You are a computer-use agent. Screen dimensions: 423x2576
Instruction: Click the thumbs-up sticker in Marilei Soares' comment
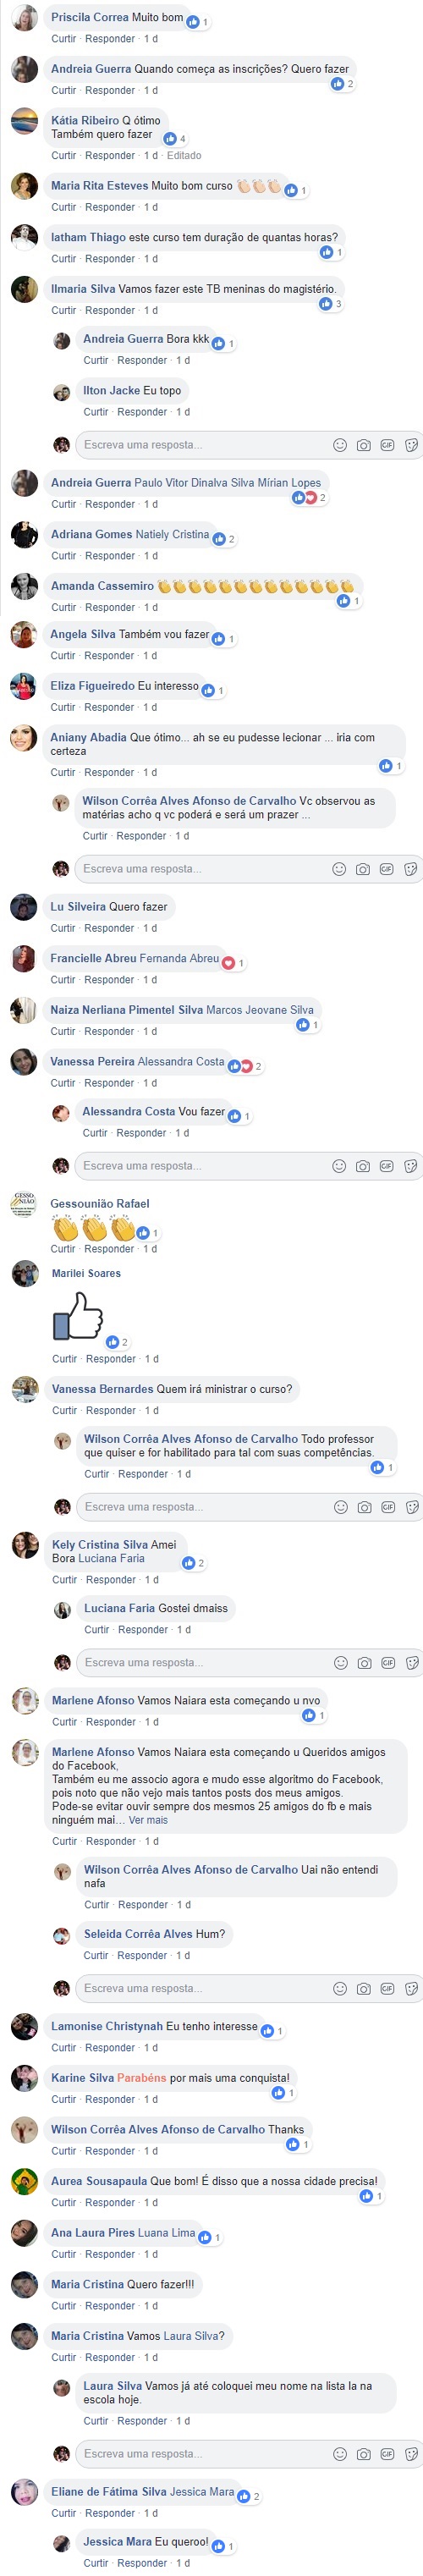tap(78, 1315)
